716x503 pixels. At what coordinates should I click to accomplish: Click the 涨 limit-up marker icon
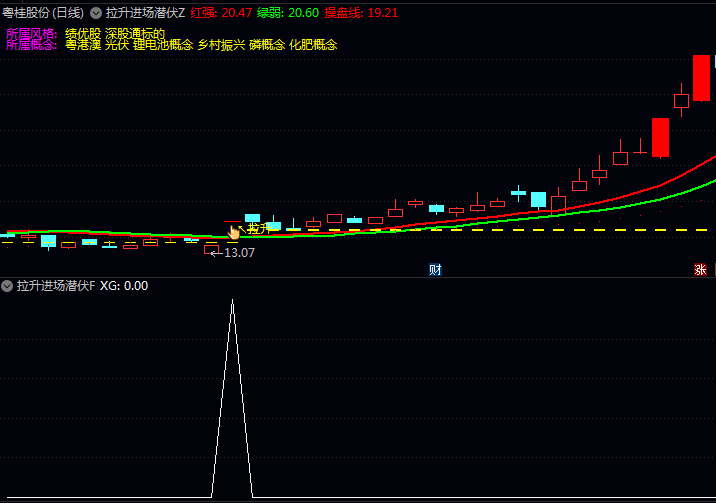point(700,270)
